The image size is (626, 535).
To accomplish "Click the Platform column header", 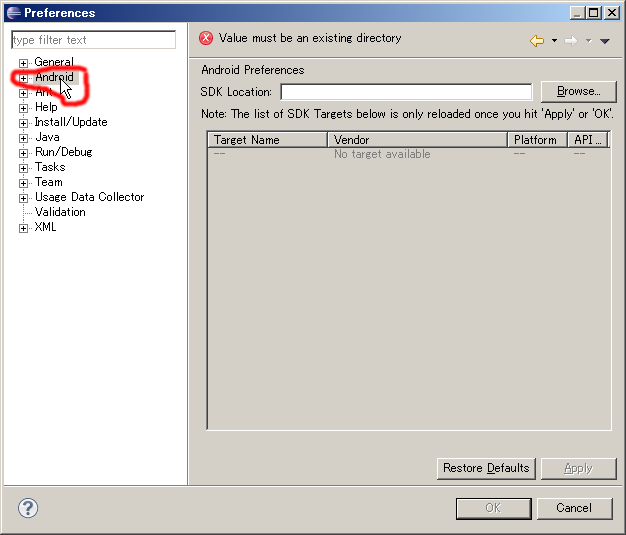I will coord(537,140).
